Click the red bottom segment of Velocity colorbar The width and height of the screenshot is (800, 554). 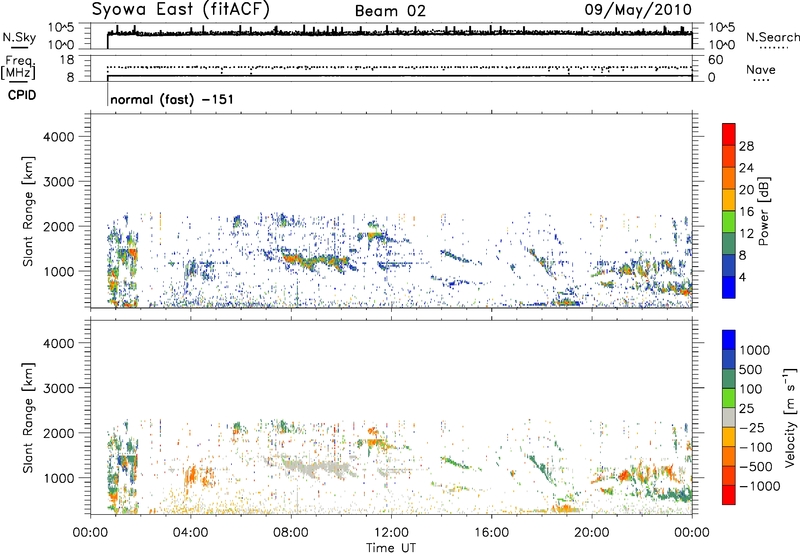coord(729,495)
